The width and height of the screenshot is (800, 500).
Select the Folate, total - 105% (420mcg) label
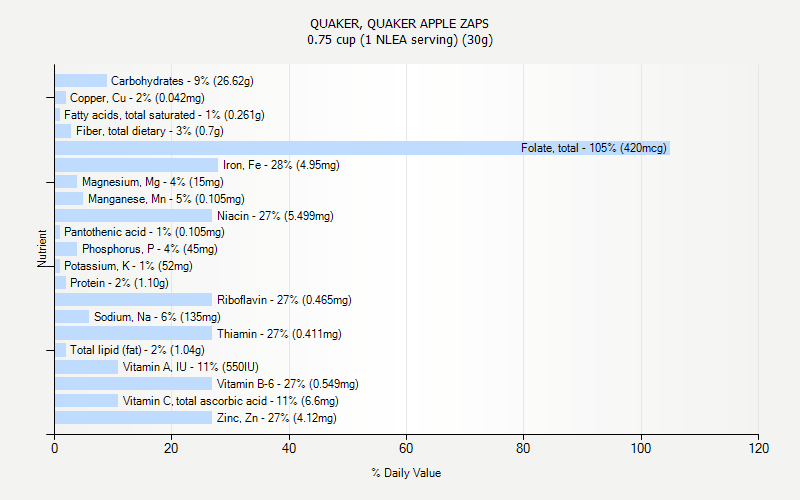593,148
